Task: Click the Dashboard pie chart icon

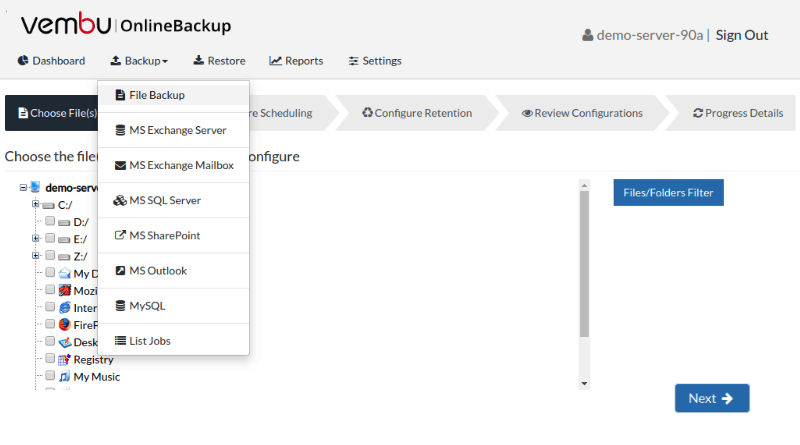Action: [x=23, y=61]
